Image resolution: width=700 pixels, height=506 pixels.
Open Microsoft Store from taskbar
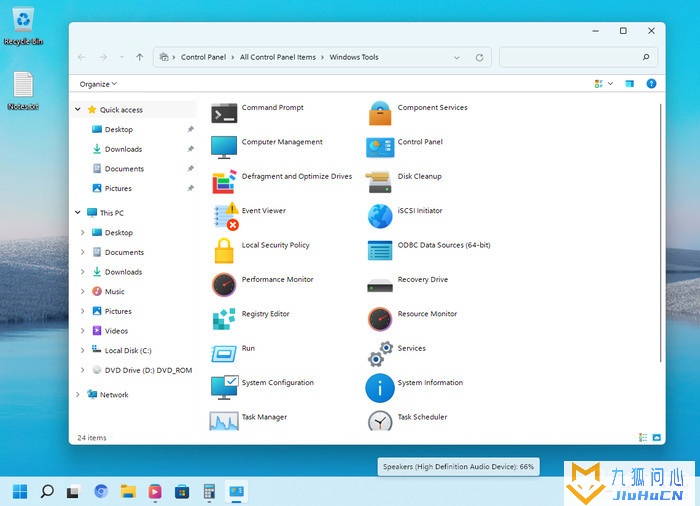[182, 492]
